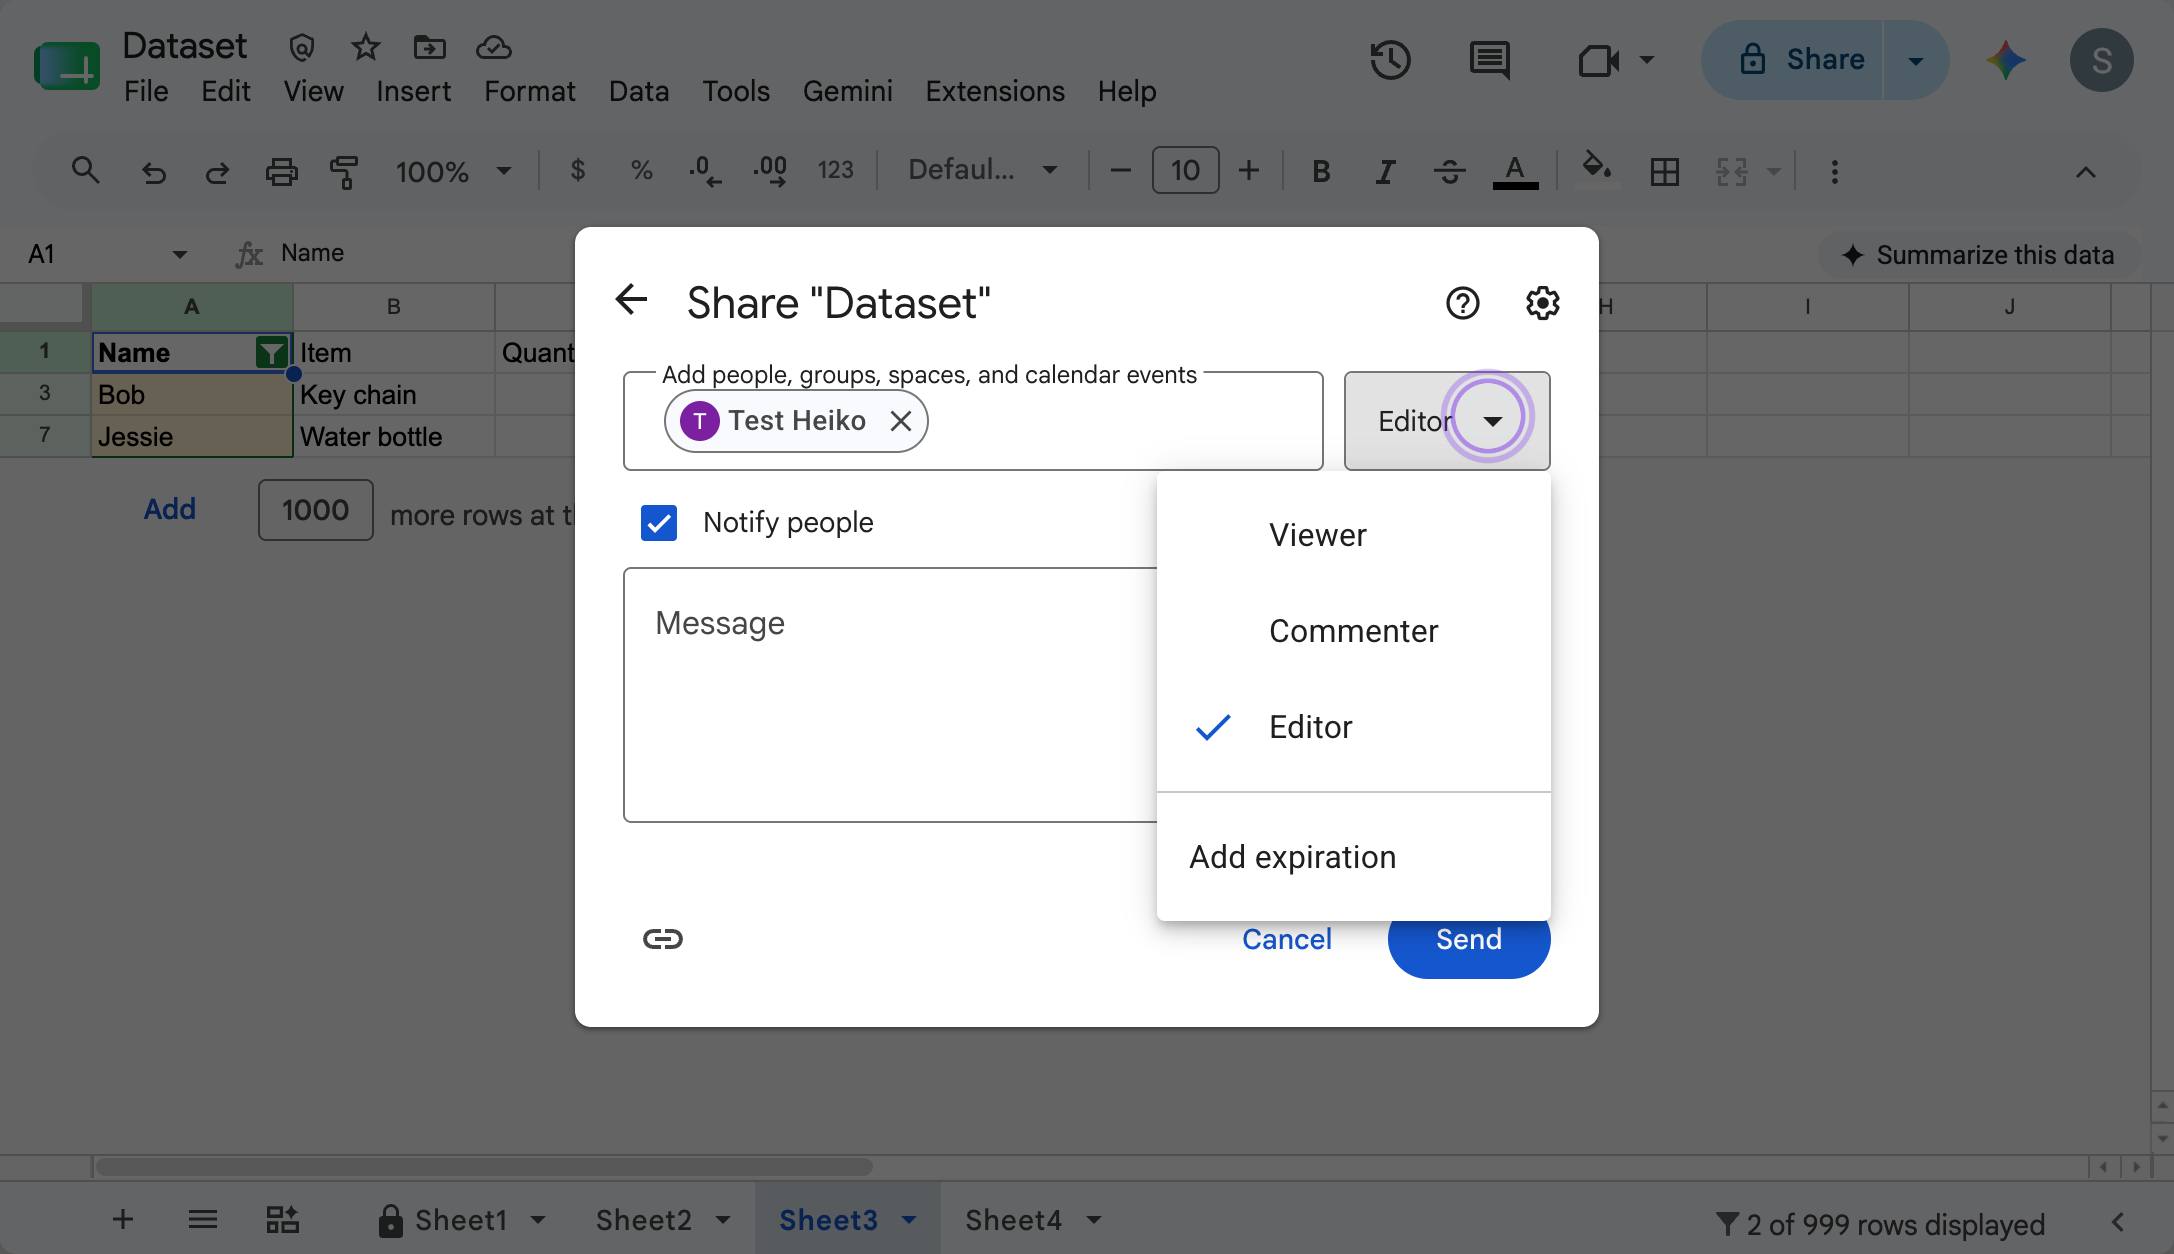Toggle the filter on Name column
Image resolution: width=2174 pixels, height=1254 pixels.
pos(271,352)
